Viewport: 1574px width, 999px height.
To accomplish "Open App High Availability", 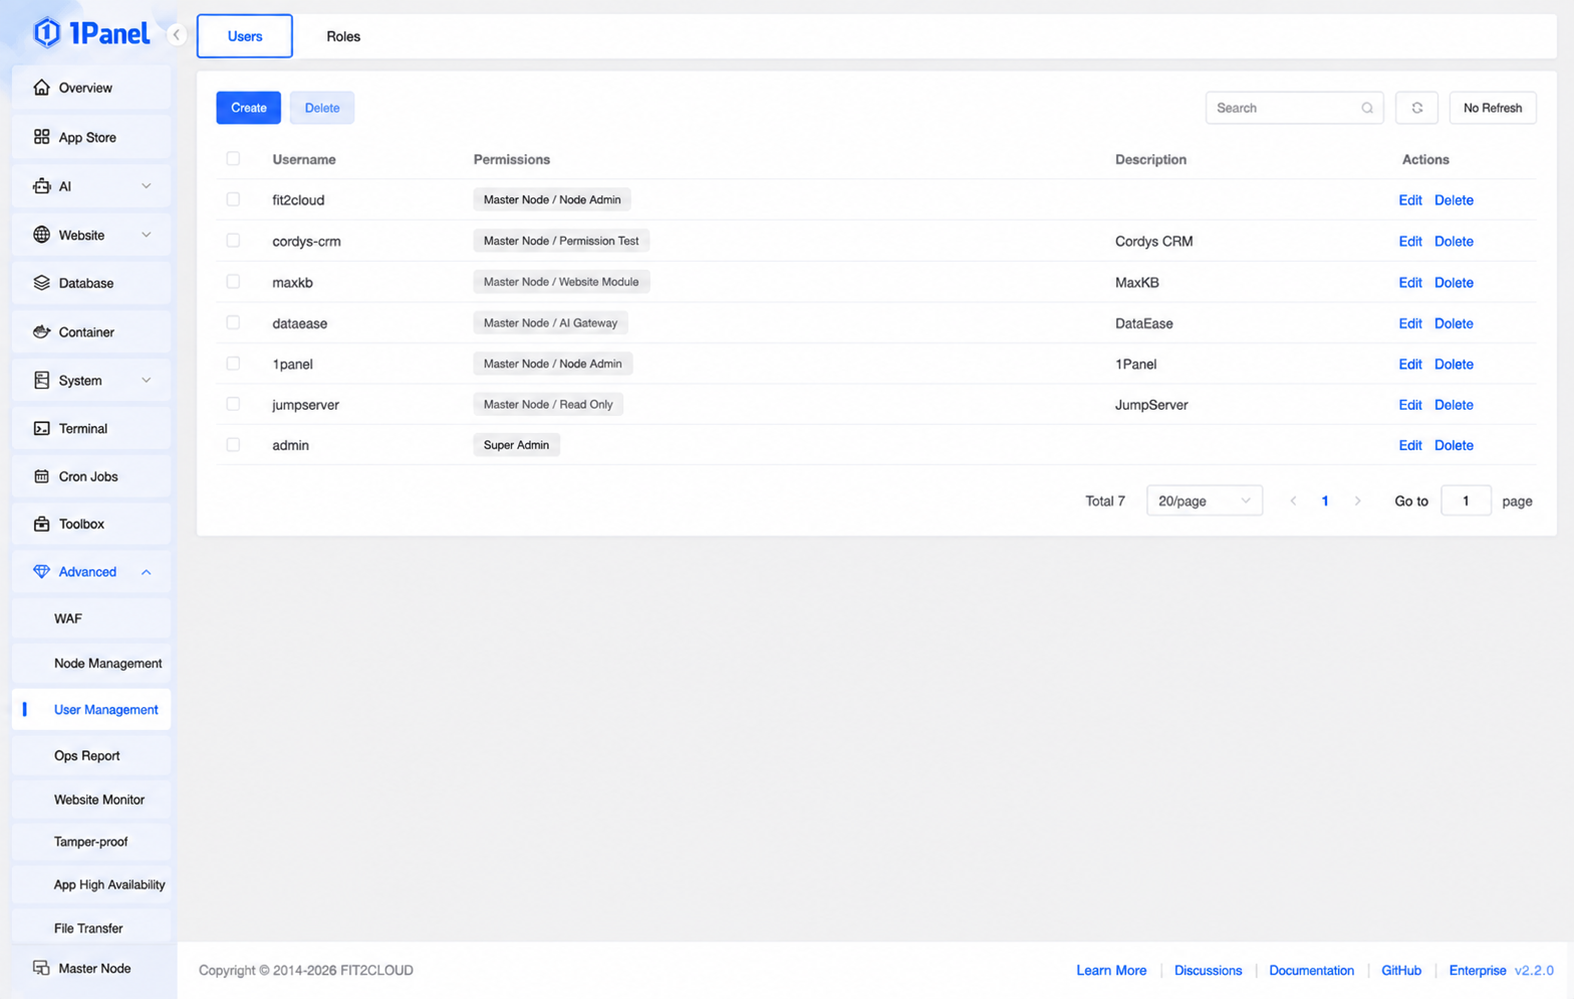I will click(91, 885).
